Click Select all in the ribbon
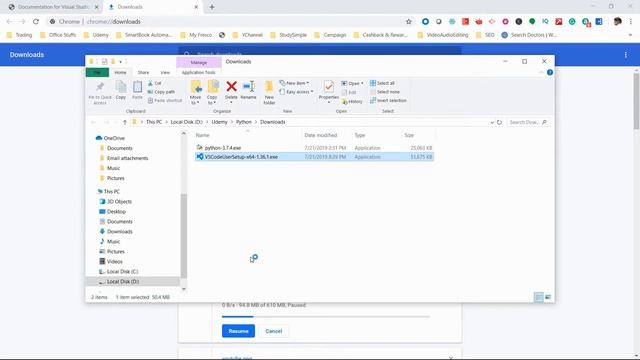The height and width of the screenshot is (360, 640). coord(382,83)
